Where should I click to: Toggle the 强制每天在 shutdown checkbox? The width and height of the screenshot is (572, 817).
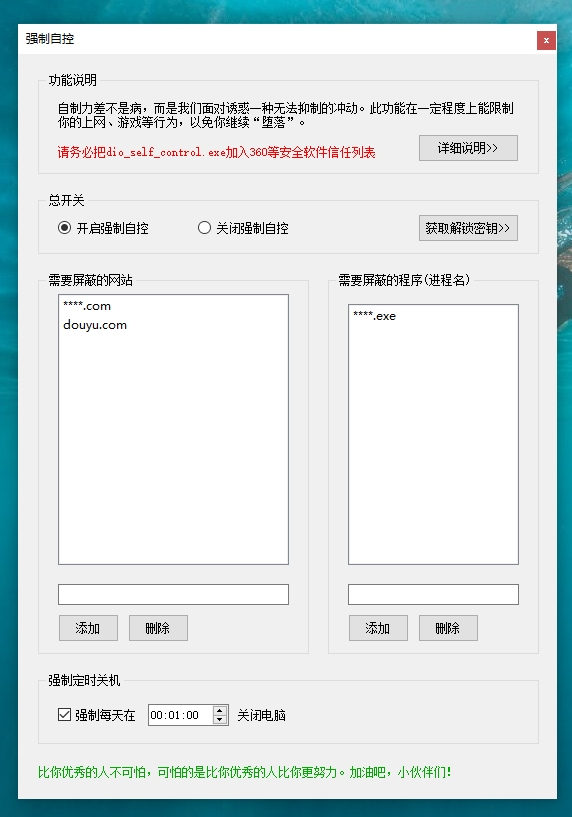point(65,714)
